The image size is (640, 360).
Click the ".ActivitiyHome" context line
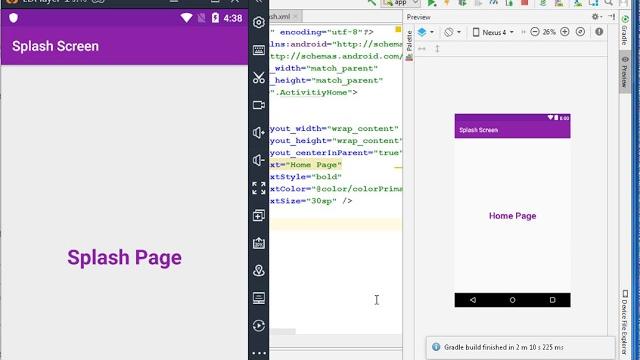point(313,93)
